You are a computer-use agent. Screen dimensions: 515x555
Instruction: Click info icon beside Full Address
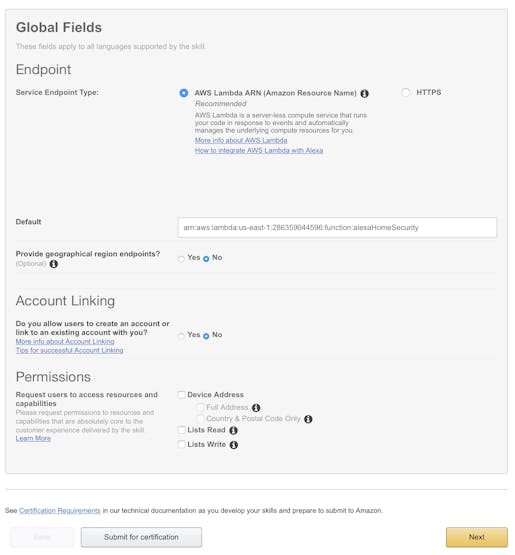click(256, 408)
